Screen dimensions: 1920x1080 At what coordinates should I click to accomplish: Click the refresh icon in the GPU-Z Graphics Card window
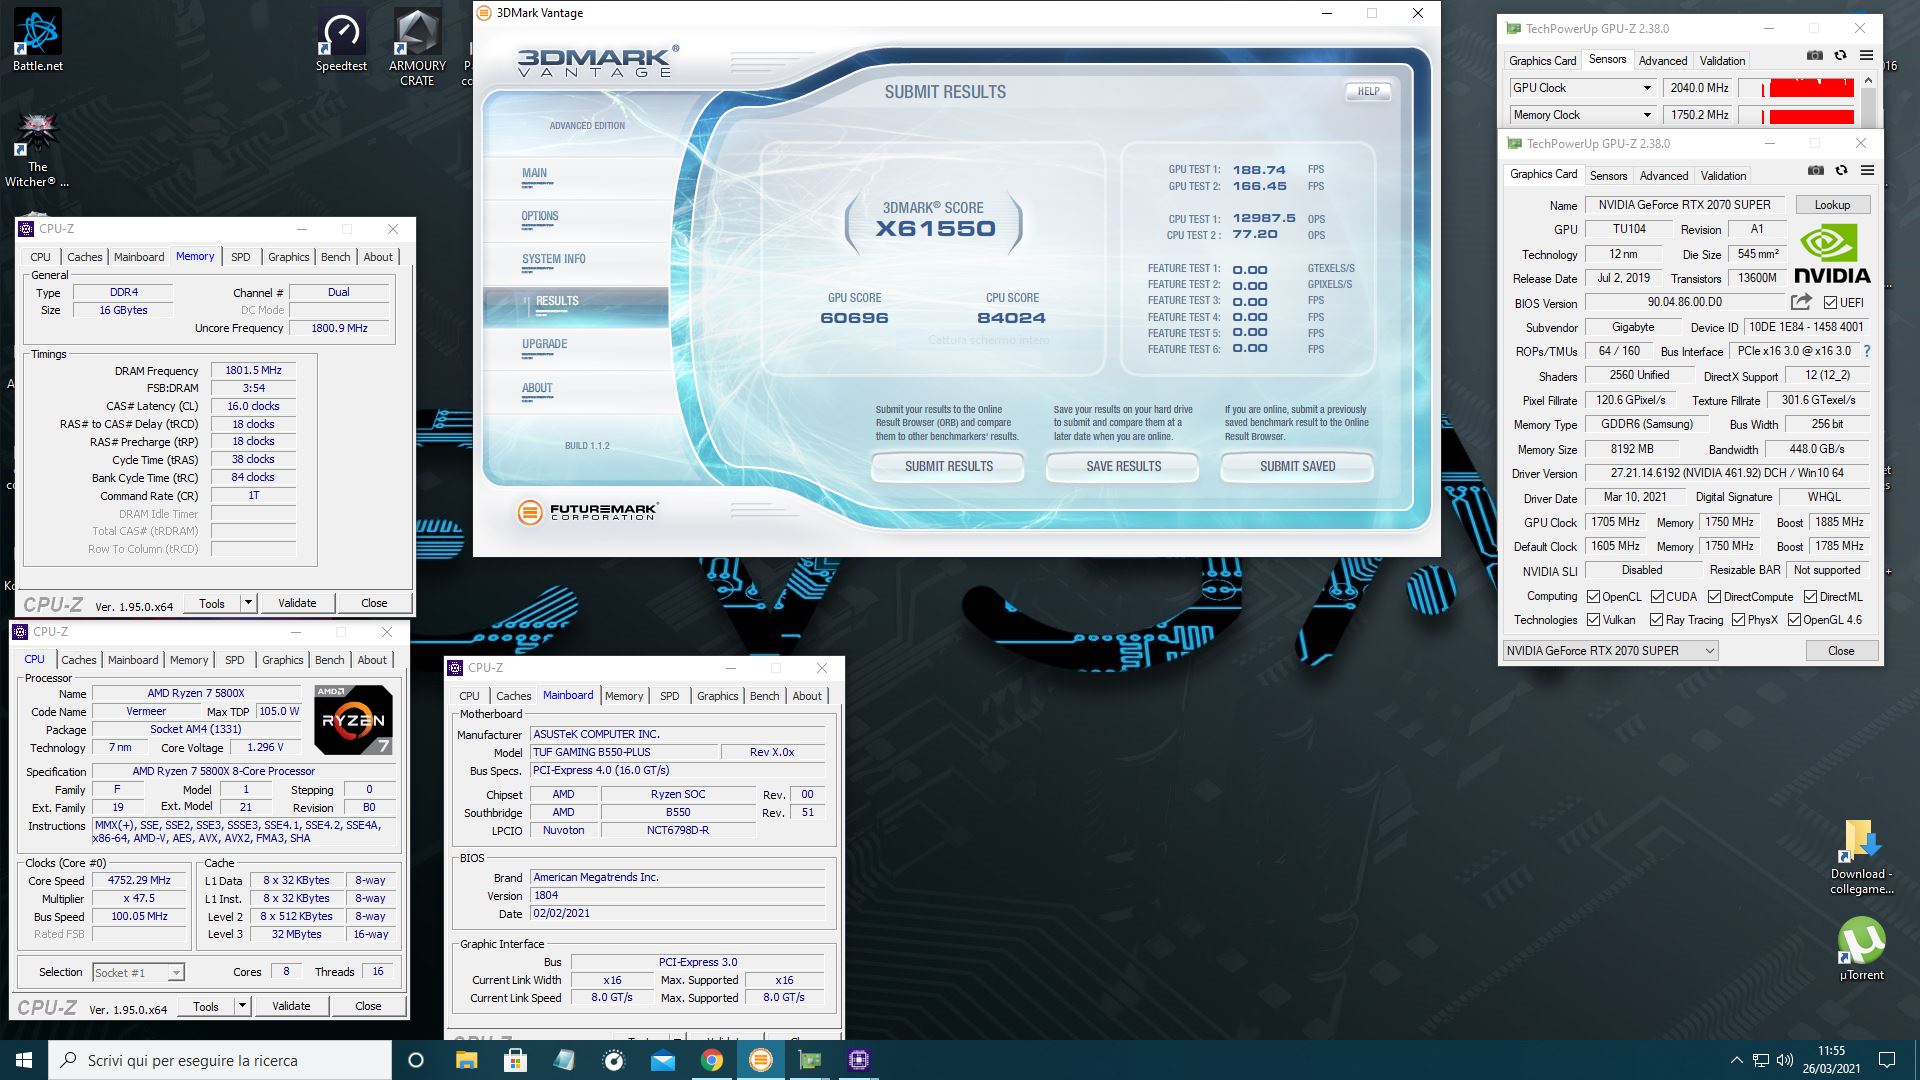(1841, 171)
